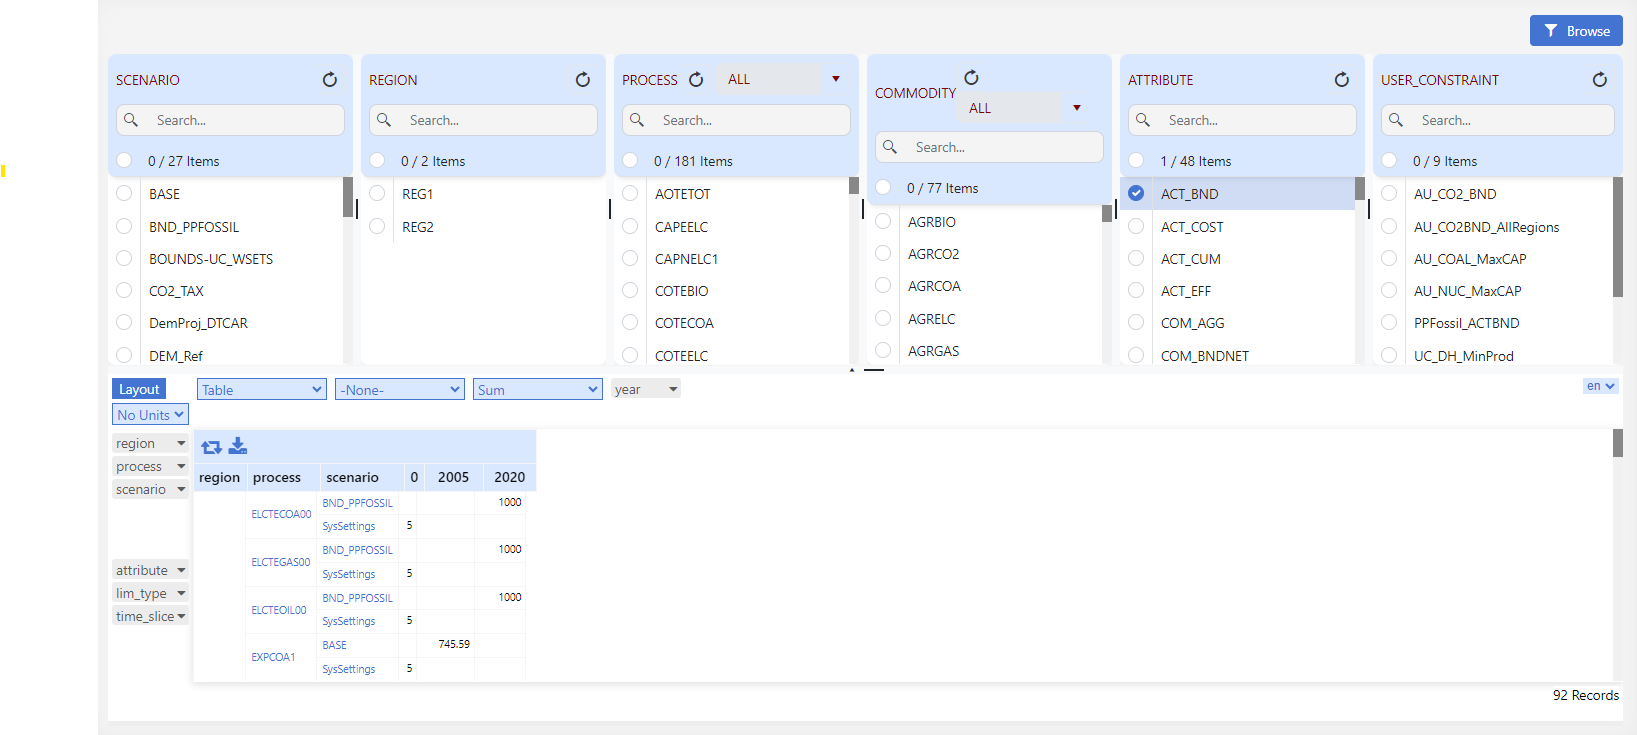This screenshot has width=1637, height=735.
Task: Reset the ATTRIBUTE filter with its refresh icon
Action: pos(1342,80)
